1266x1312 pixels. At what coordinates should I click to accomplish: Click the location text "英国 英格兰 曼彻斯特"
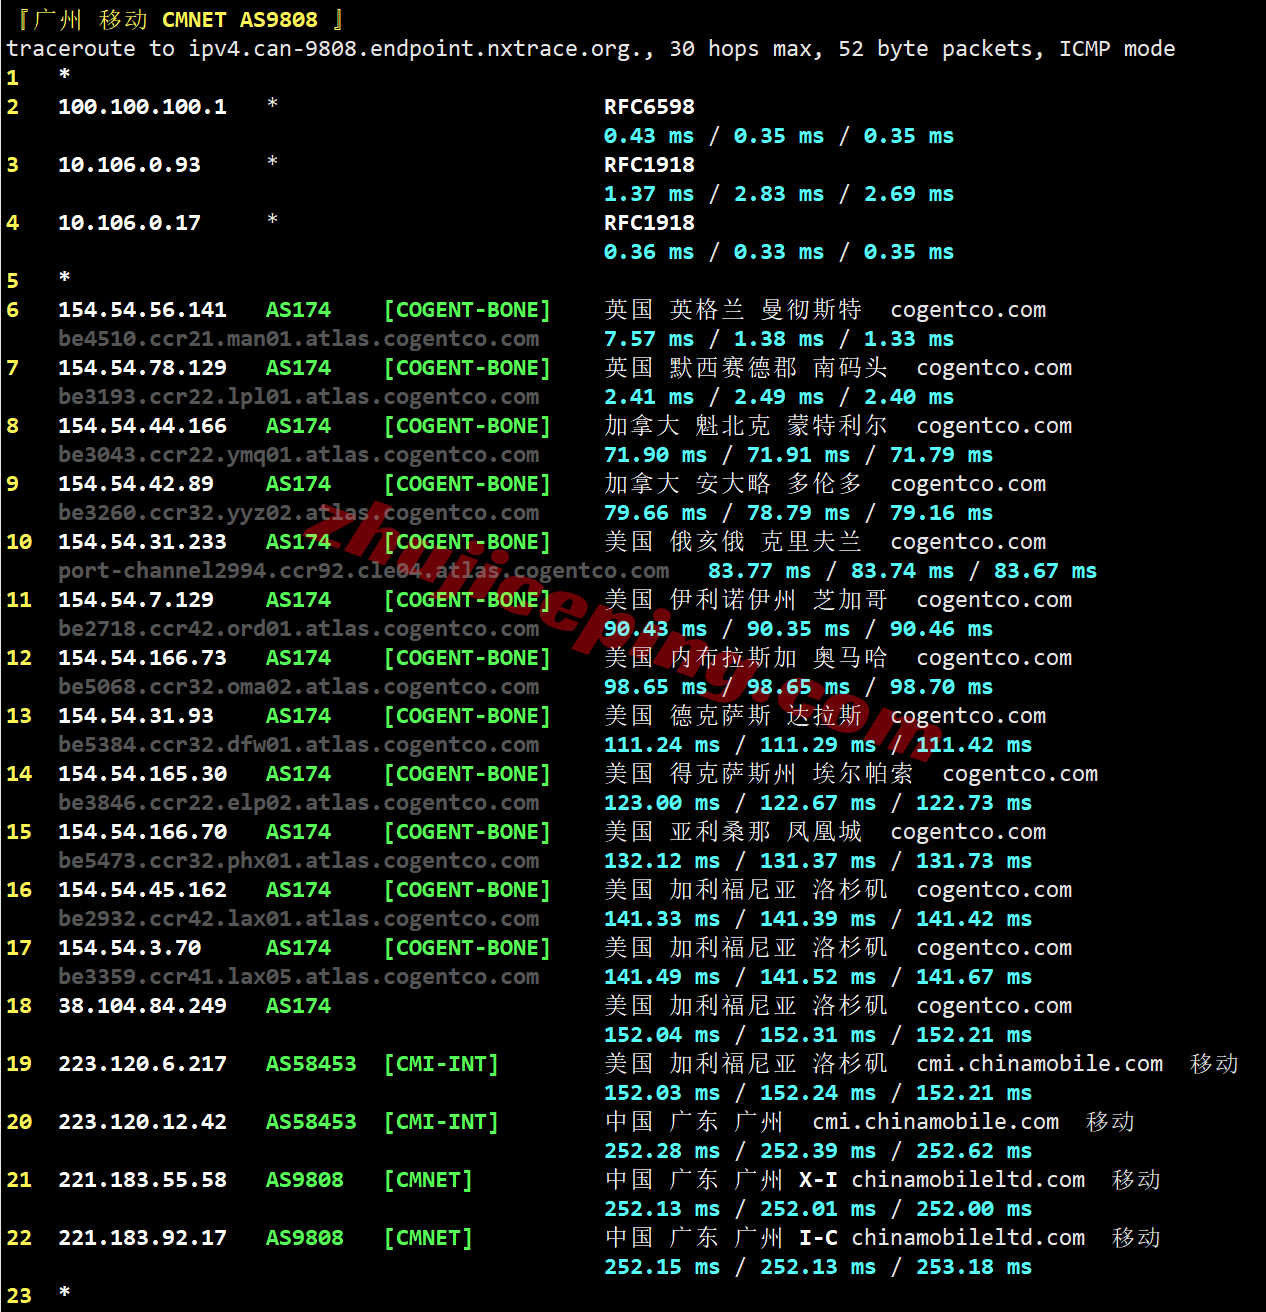click(733, 310)
